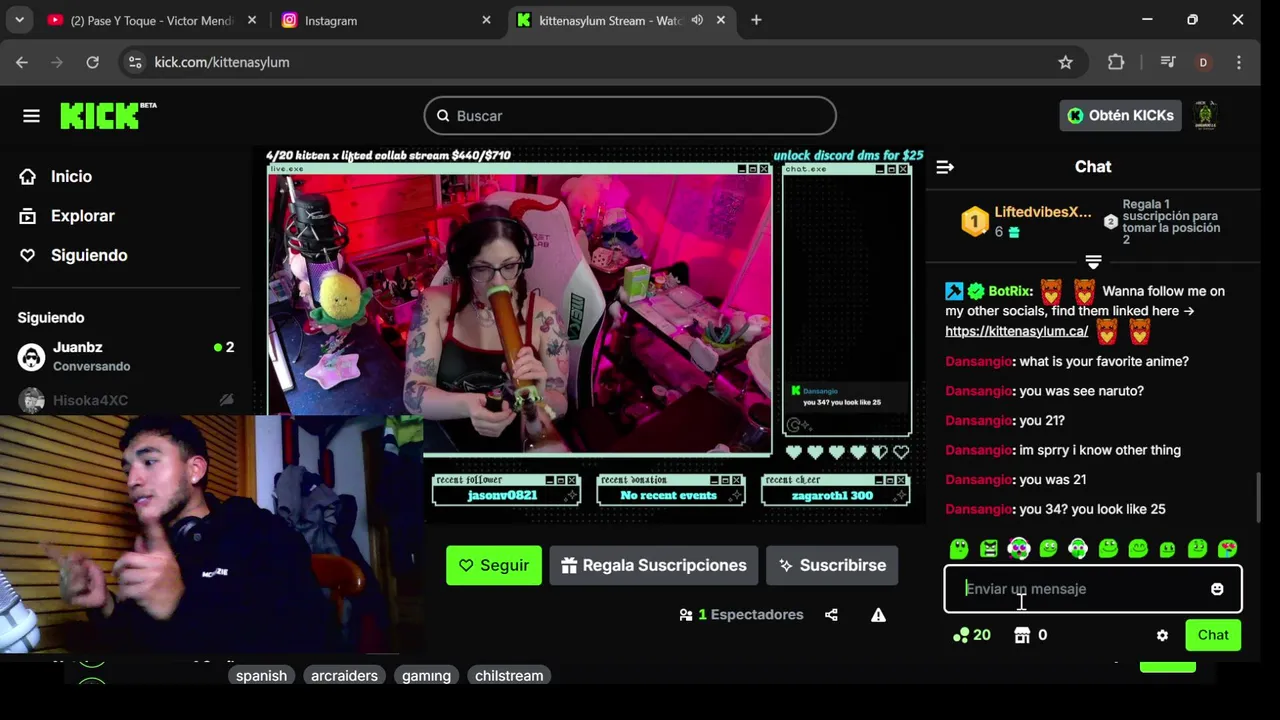
Task: Click Seguir to follow channel
Action: point(494,565)
